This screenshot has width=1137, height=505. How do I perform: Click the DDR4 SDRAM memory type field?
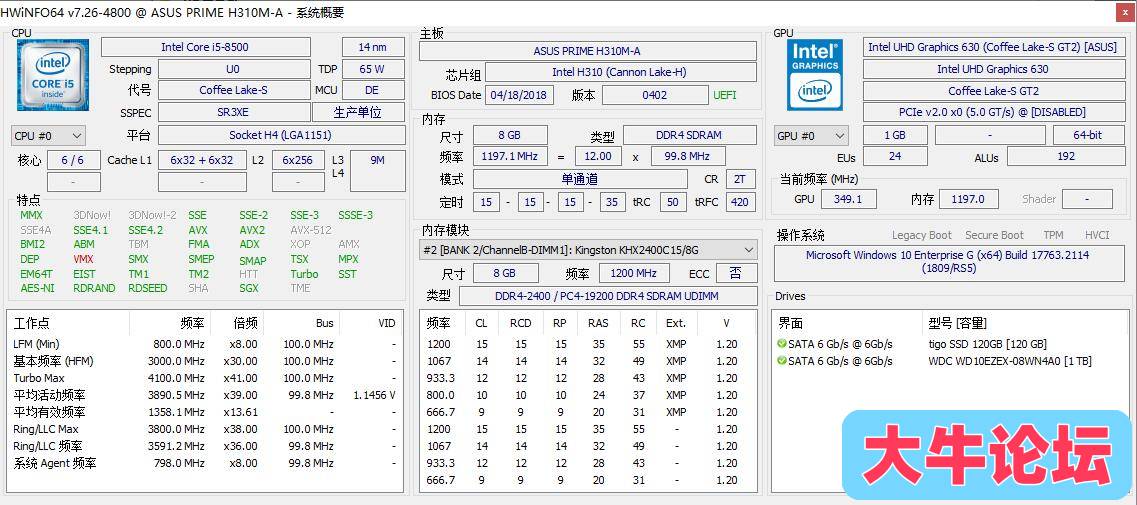click(690, 136)
